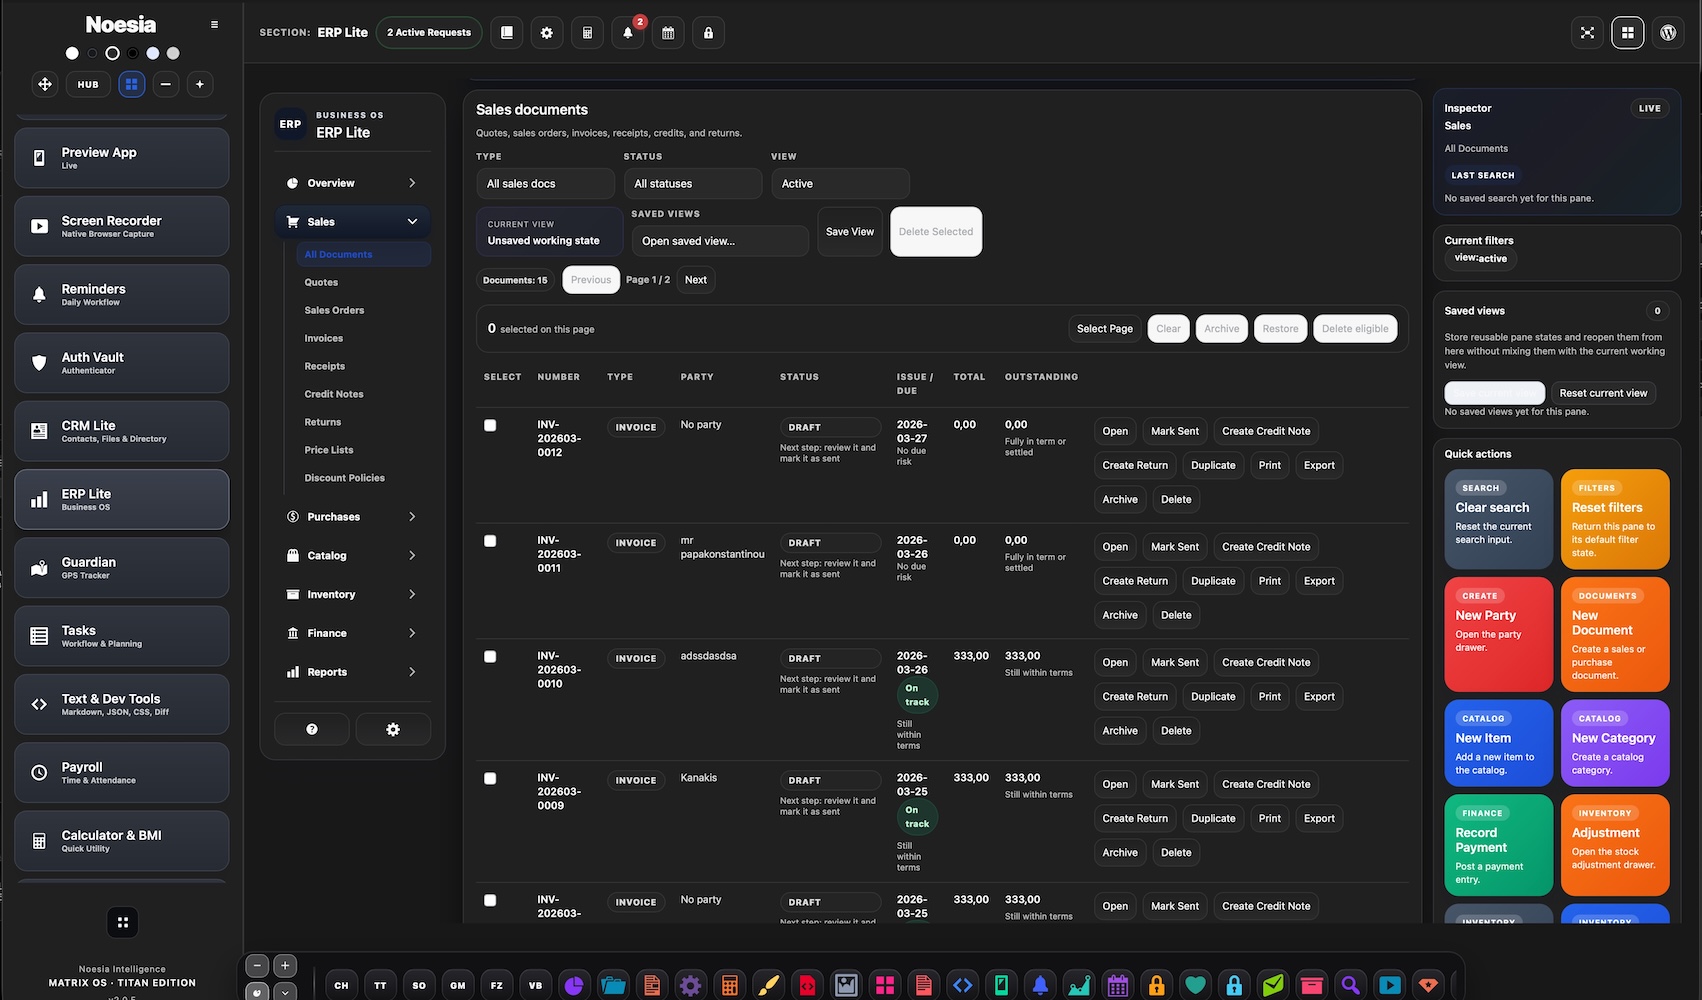1702x1000 pixels.
Task: Open the orange padlock dock icon
Action: click(1156, 985)
